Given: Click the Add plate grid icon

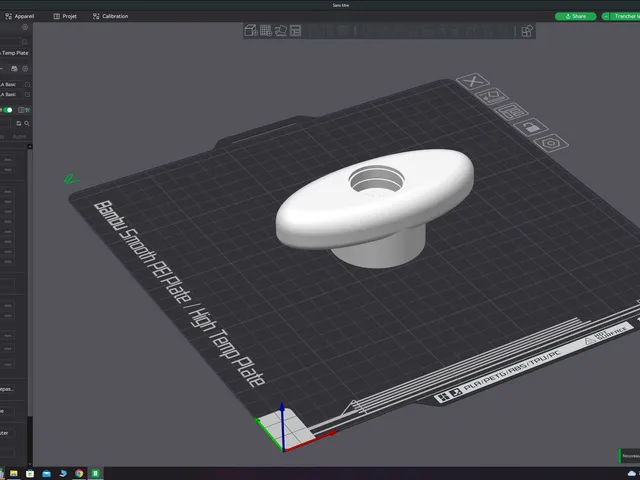Looking at the screenshot, I should [266, 31].
